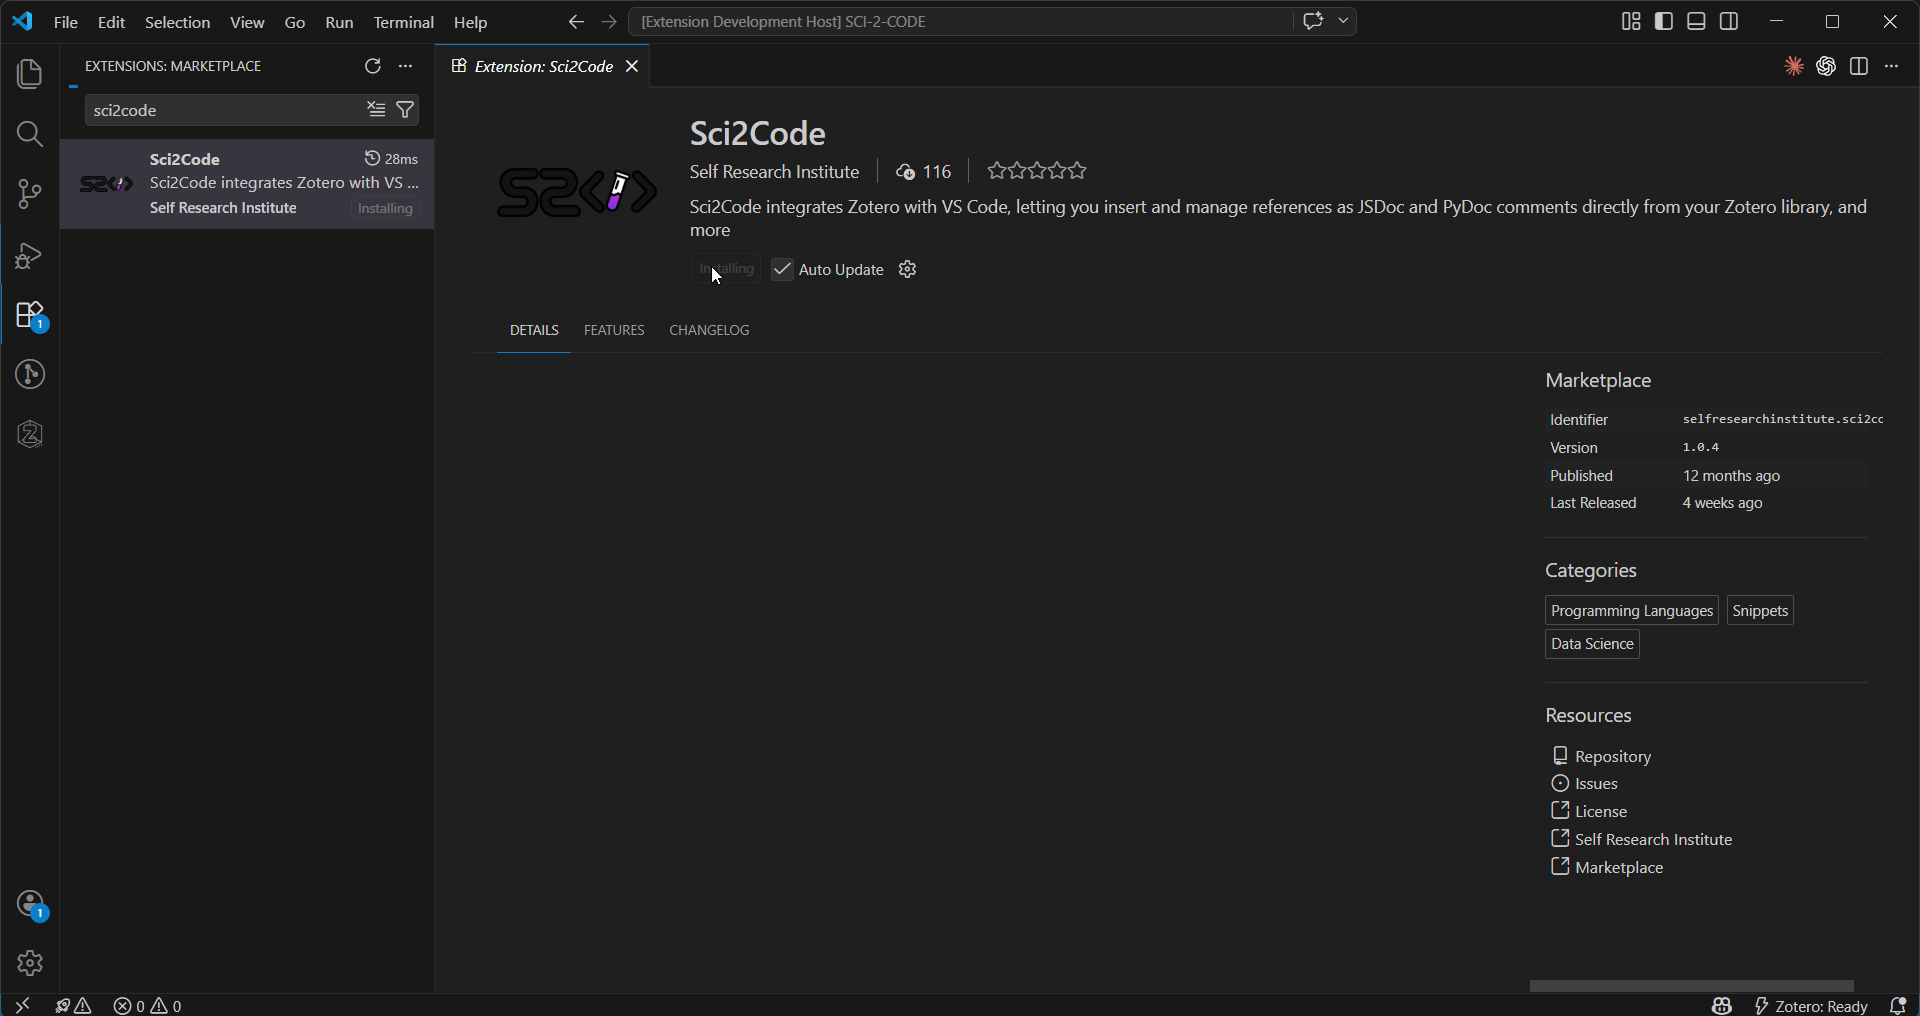
Task: Open the Edit menu
Action: coord(111,22)
